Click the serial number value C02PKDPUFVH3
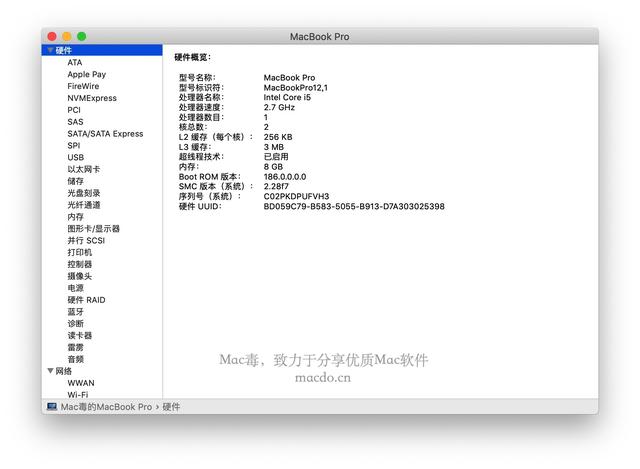 (296, 196)
